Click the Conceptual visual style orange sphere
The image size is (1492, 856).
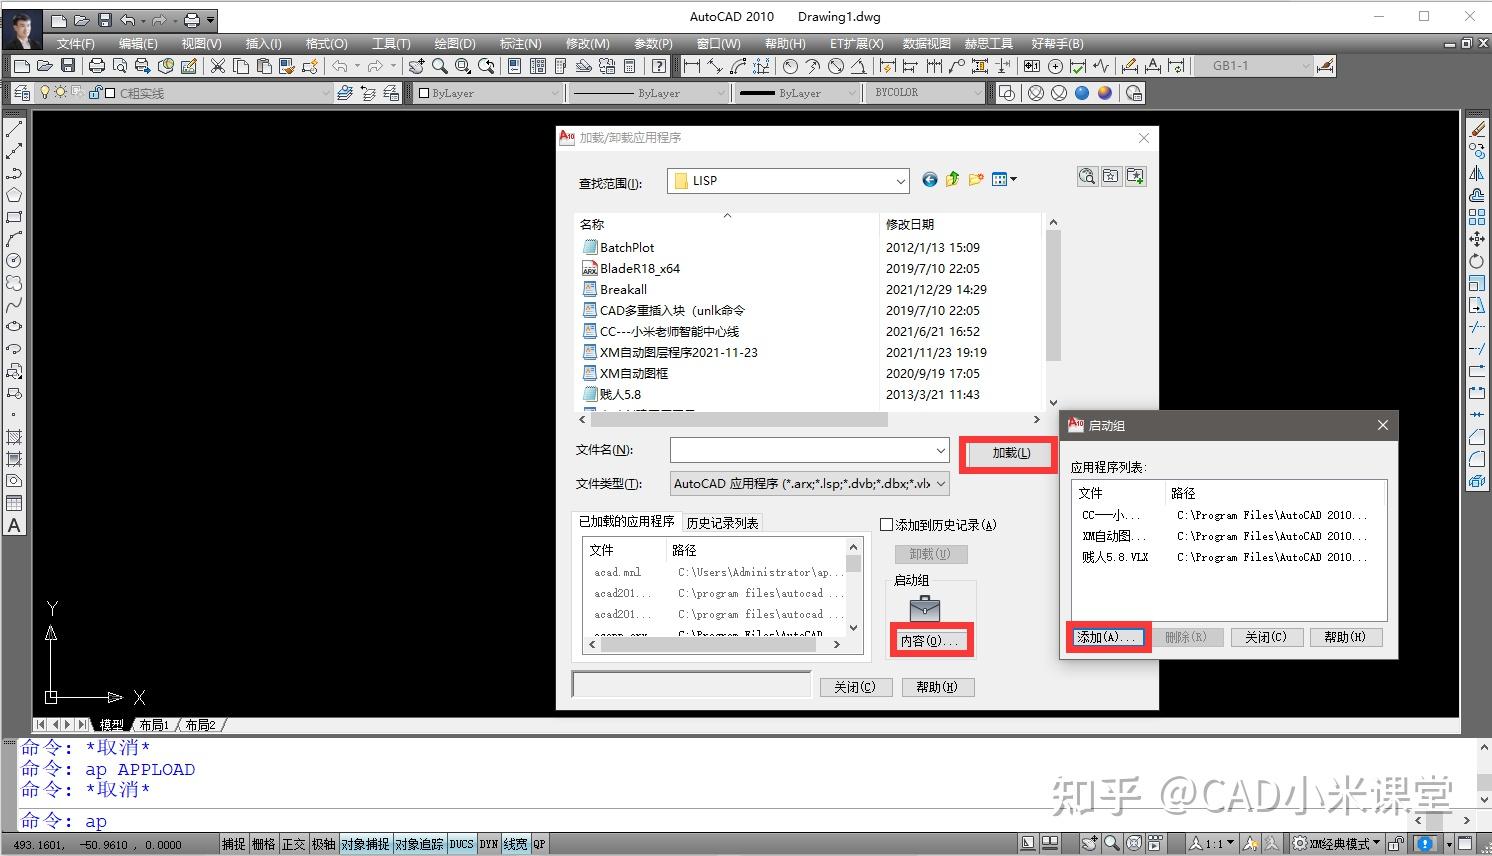click(x=1104, y=93)
